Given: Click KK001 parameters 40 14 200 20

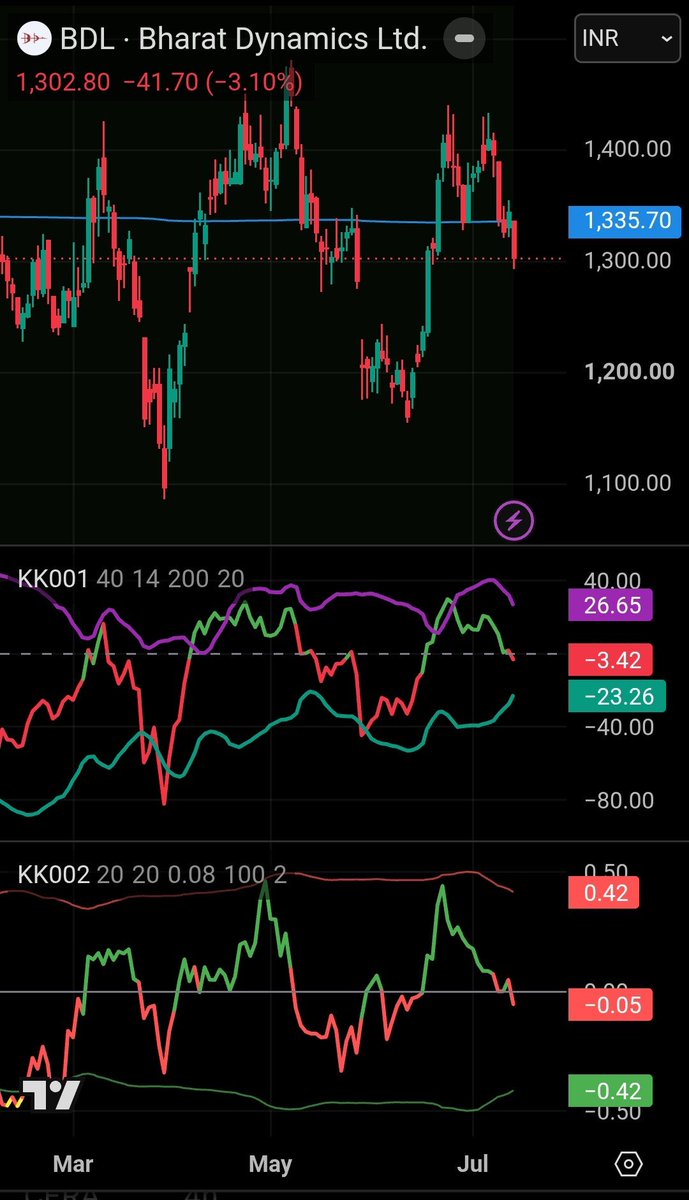Looking at the screenshot, I should pyautogui.click(x=170, y=578).
